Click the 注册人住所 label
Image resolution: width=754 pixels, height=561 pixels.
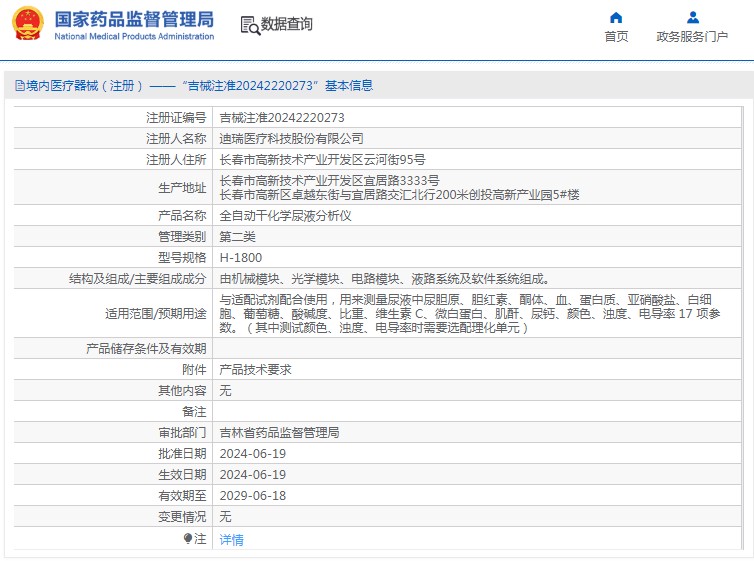click(176, 160)
